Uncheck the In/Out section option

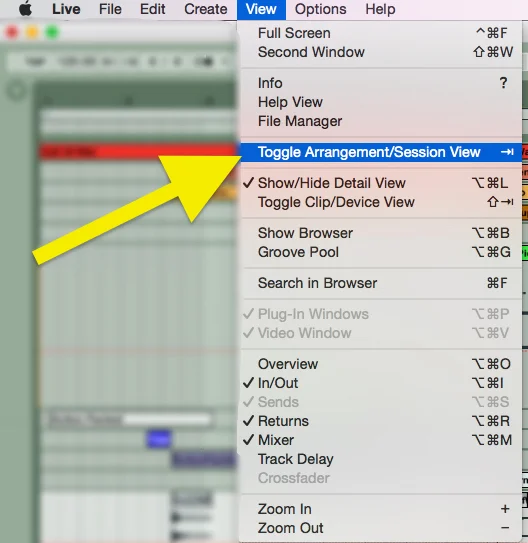pyautogui.click(x=381, y=383)
